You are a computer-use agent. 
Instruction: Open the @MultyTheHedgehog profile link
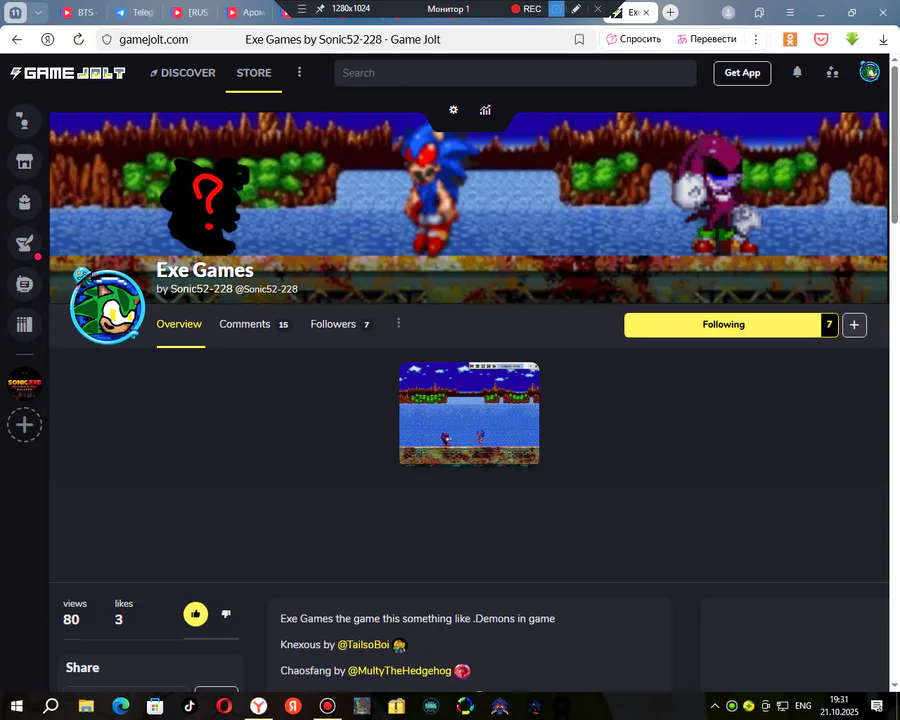coord(399,671)
